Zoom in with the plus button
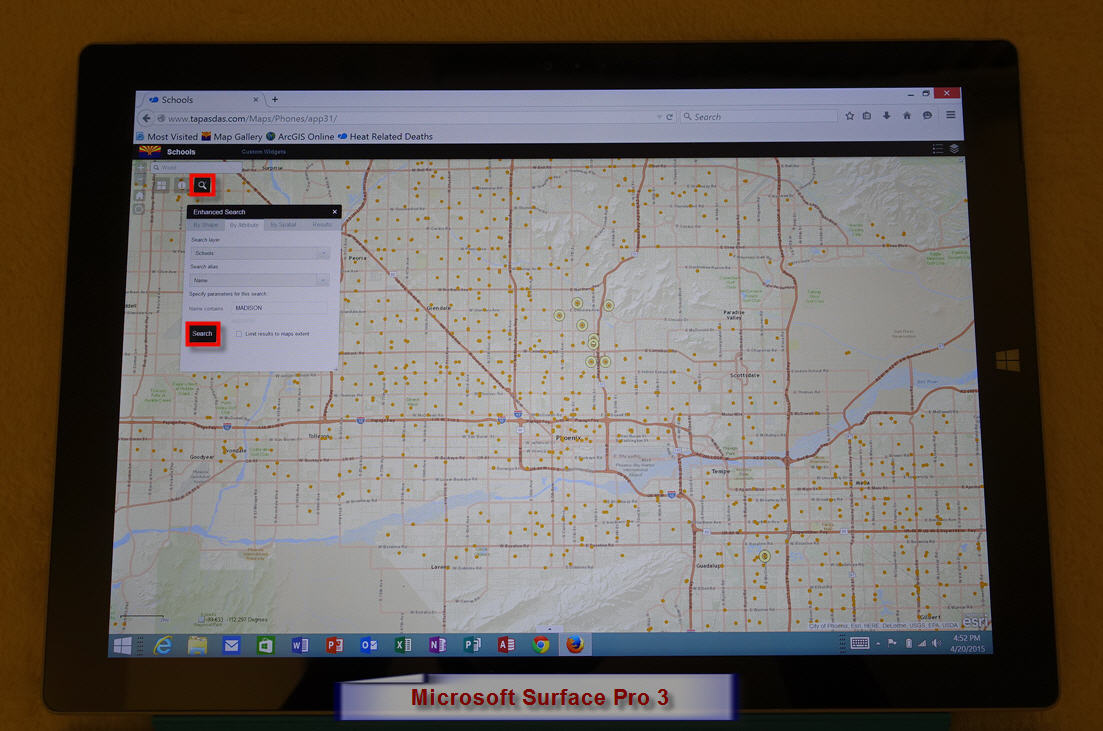 pos(141,168)
